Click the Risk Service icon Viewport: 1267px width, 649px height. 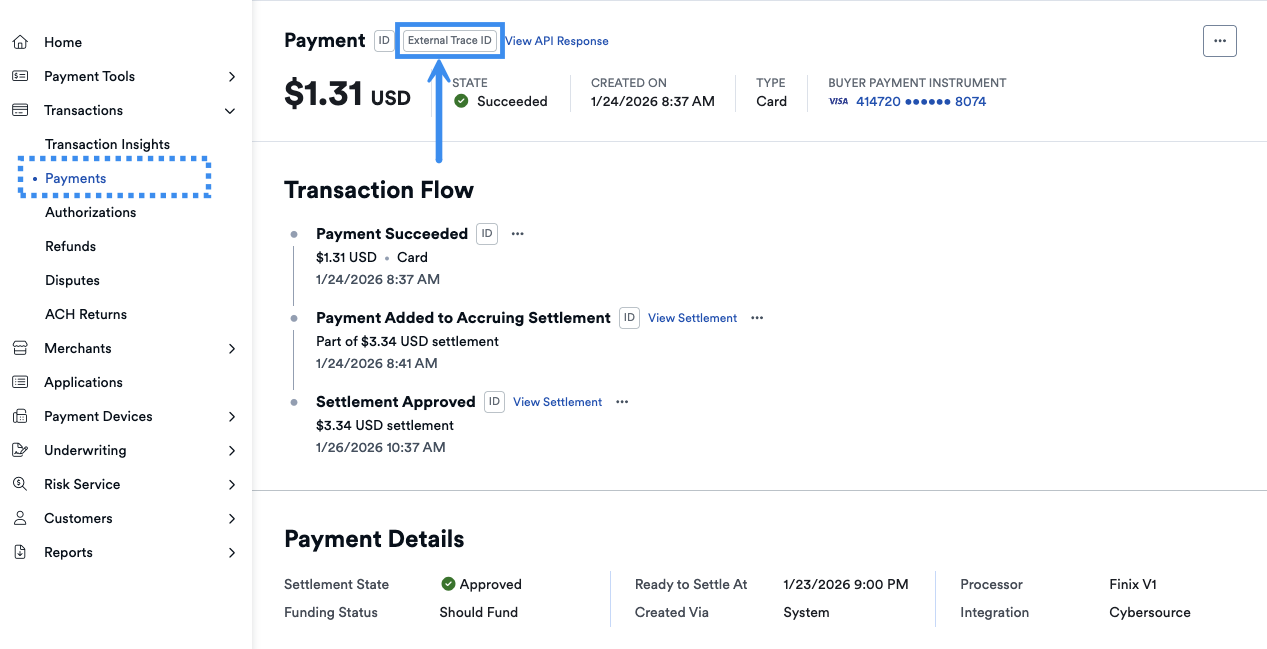pyautogui.click(x=20, y=484)
